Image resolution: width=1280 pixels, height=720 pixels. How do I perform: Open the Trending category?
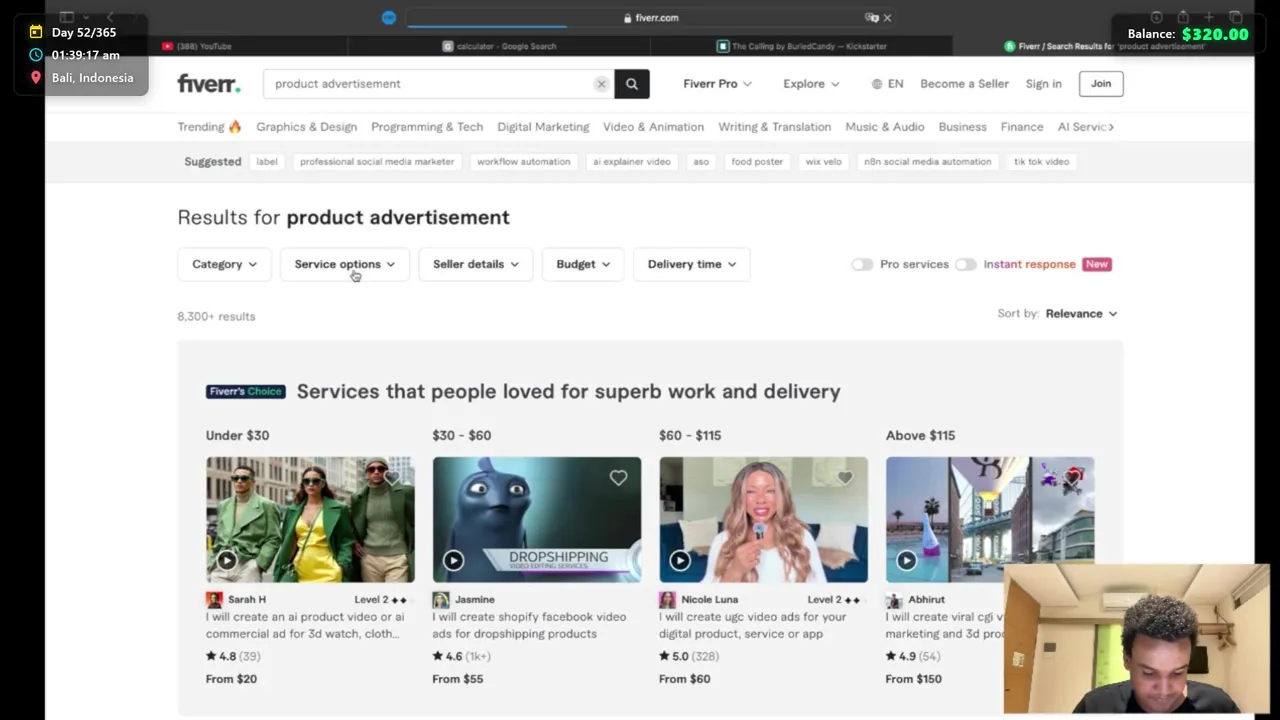pyautogui.click(x=210, y=127)
